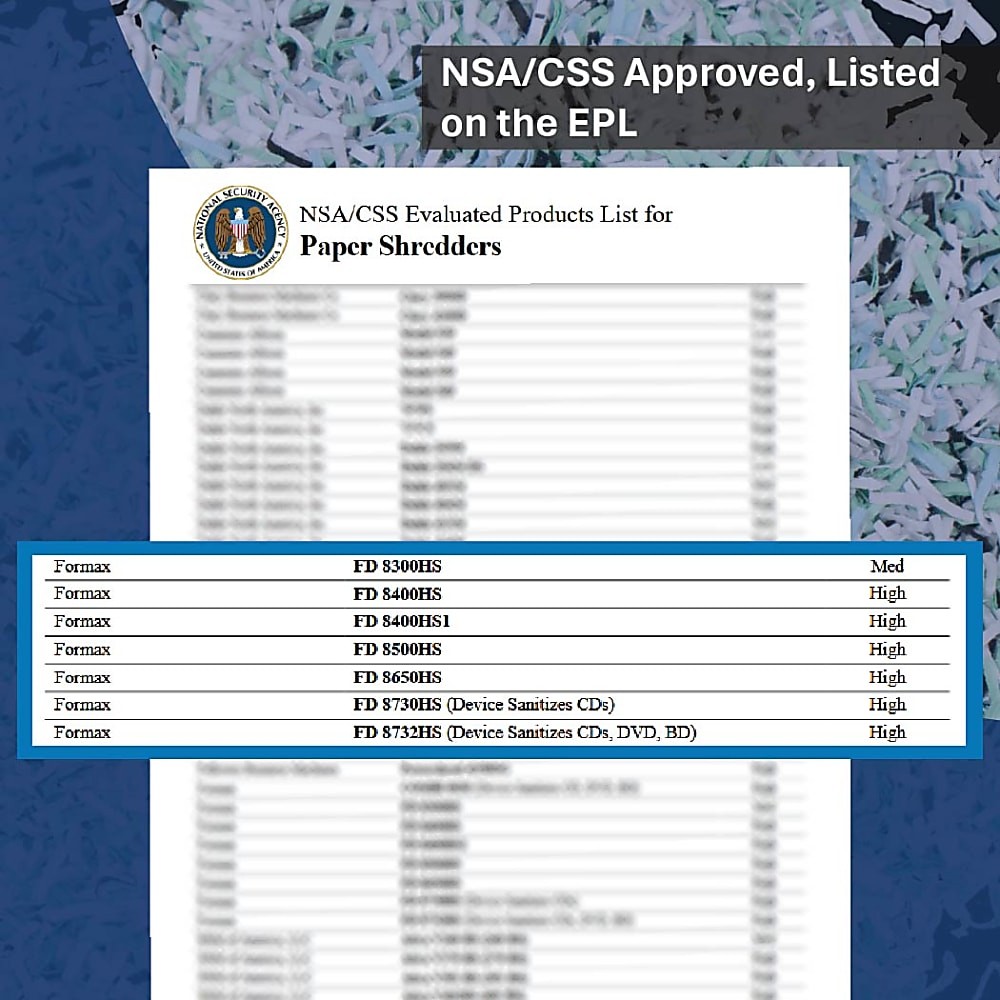Image resolution: width=1000 pixels, height=1000 pixels.
Task: Select "Formax" vendor in the FD 8730HS row
Action: [82, 704]
